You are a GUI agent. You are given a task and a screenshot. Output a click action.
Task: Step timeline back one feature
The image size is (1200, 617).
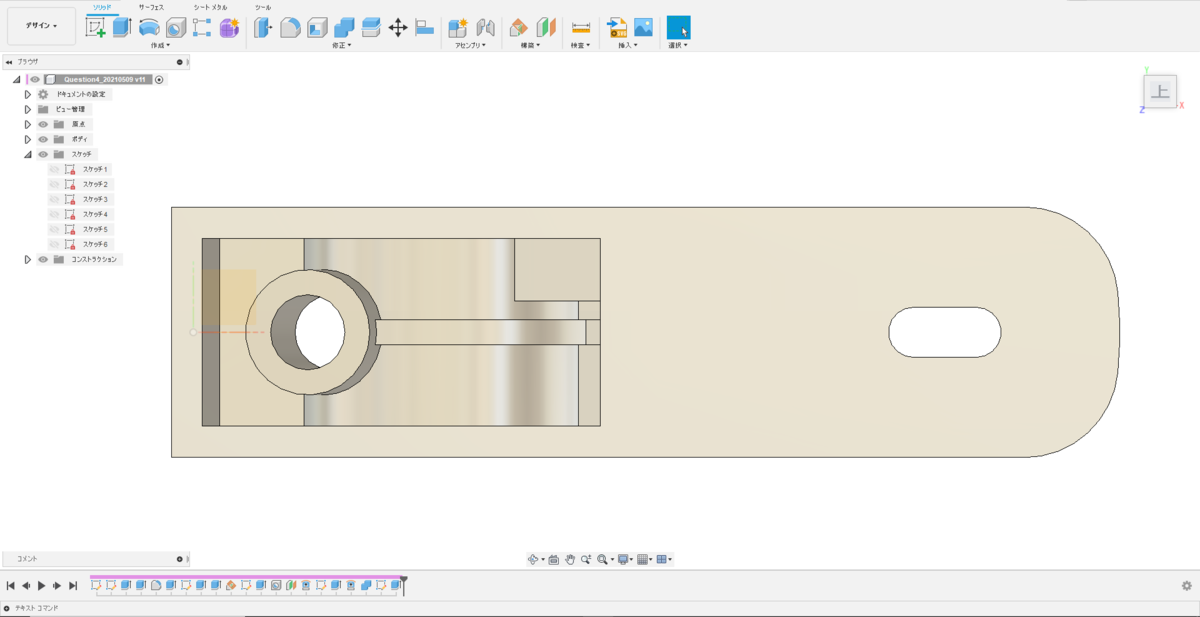[x=26, y=586]
